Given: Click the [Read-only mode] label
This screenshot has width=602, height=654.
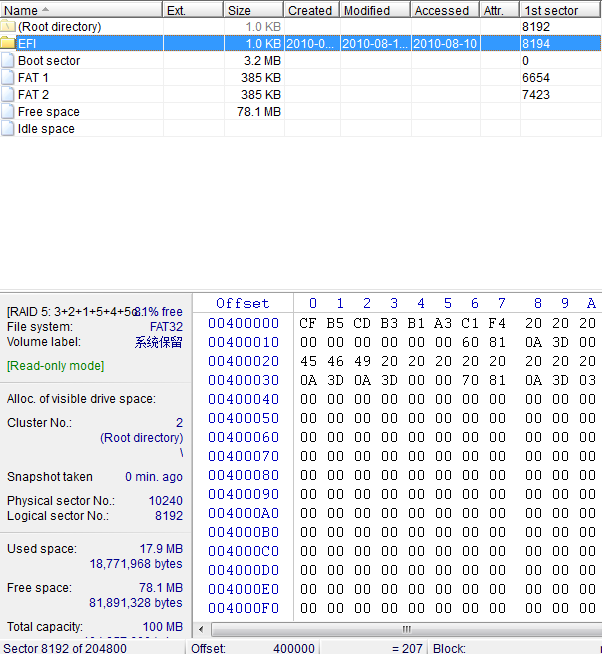Looking at the screenshot, I should tap(55, 366).
